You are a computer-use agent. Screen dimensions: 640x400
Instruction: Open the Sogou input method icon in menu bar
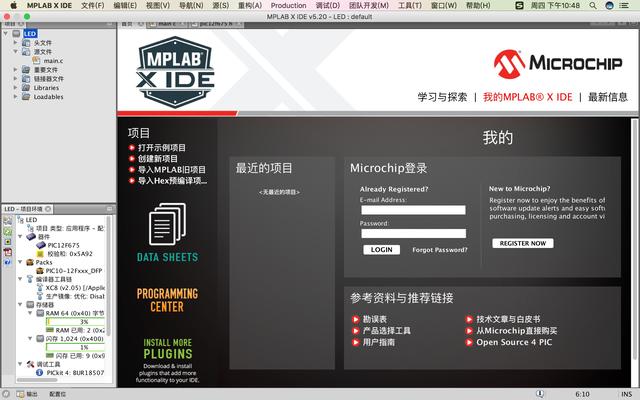pos(519,5)
